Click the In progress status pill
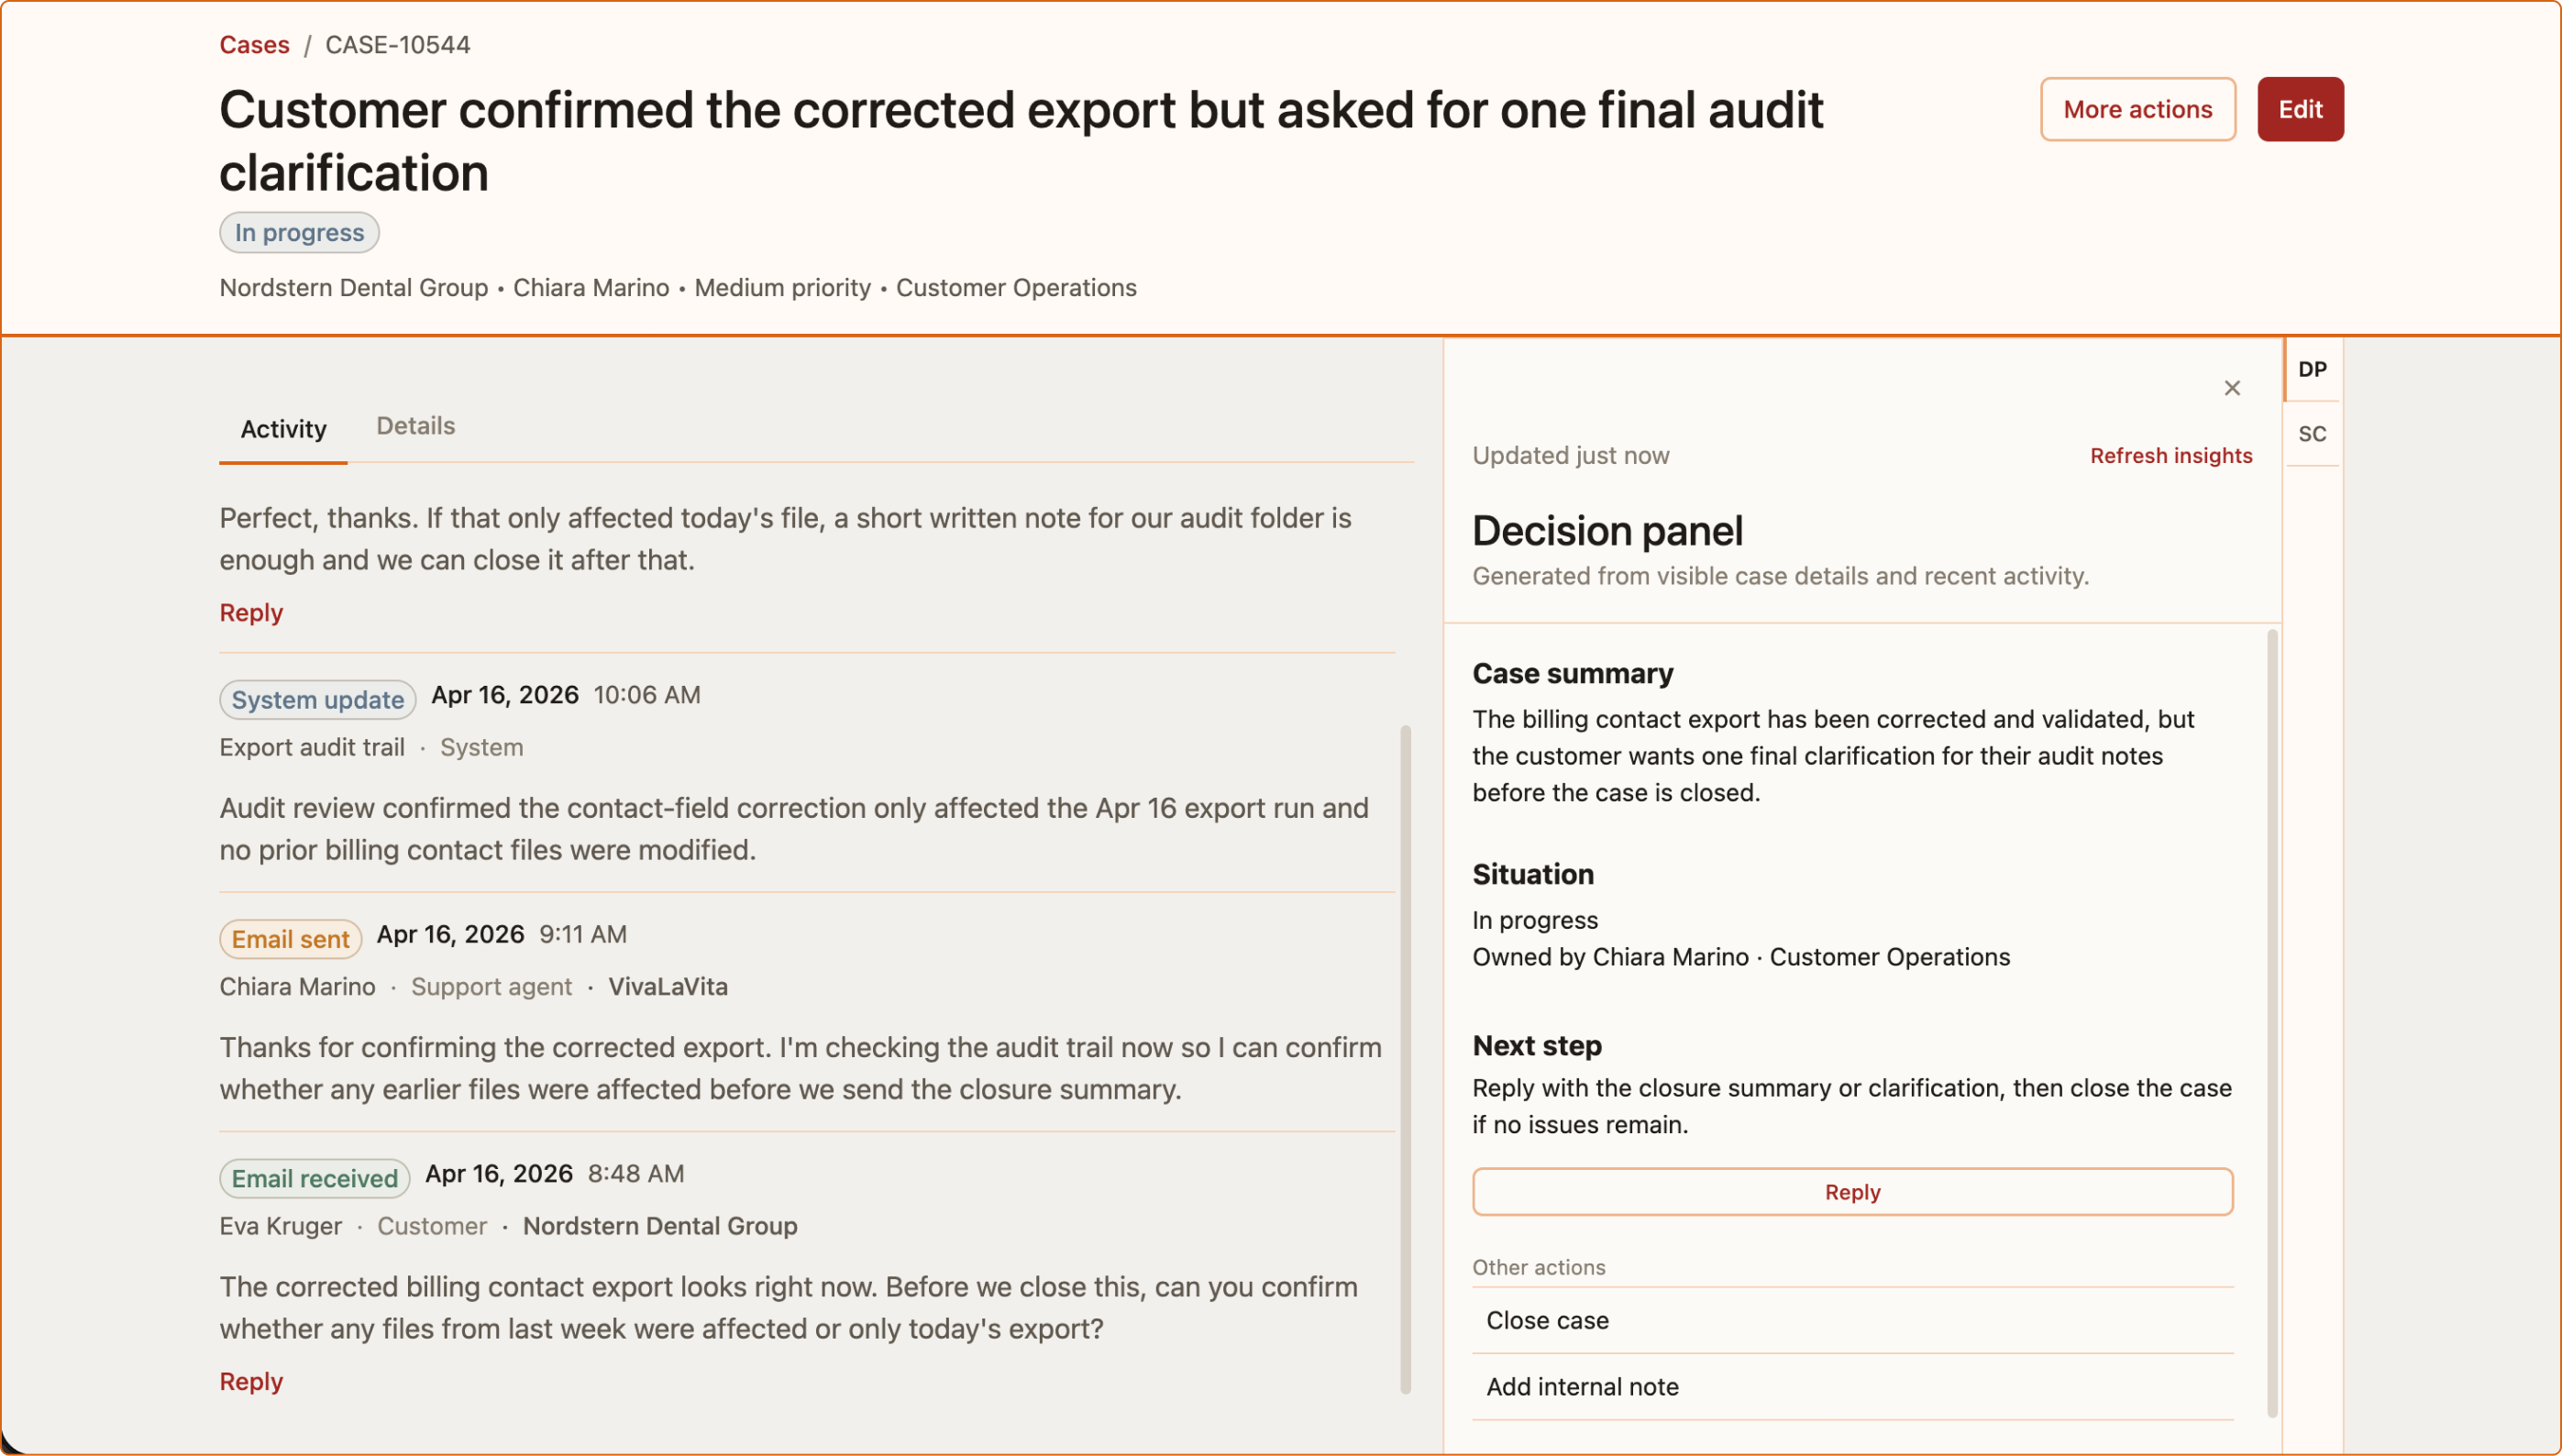The height and width of the screenshot is (1456, 2562). (x=299, y=232)
